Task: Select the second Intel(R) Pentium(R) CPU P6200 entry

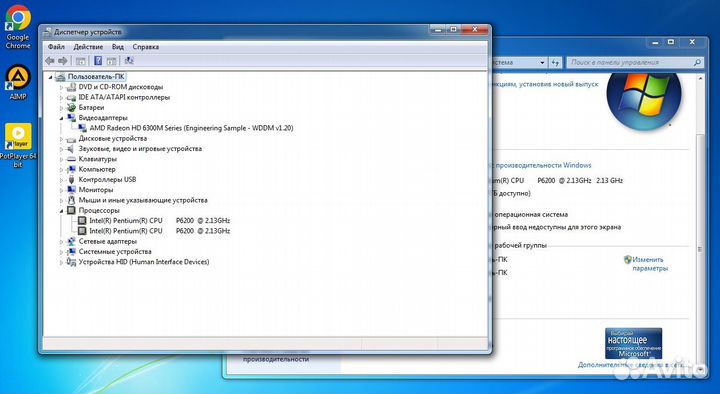Action: click(159, 231)
